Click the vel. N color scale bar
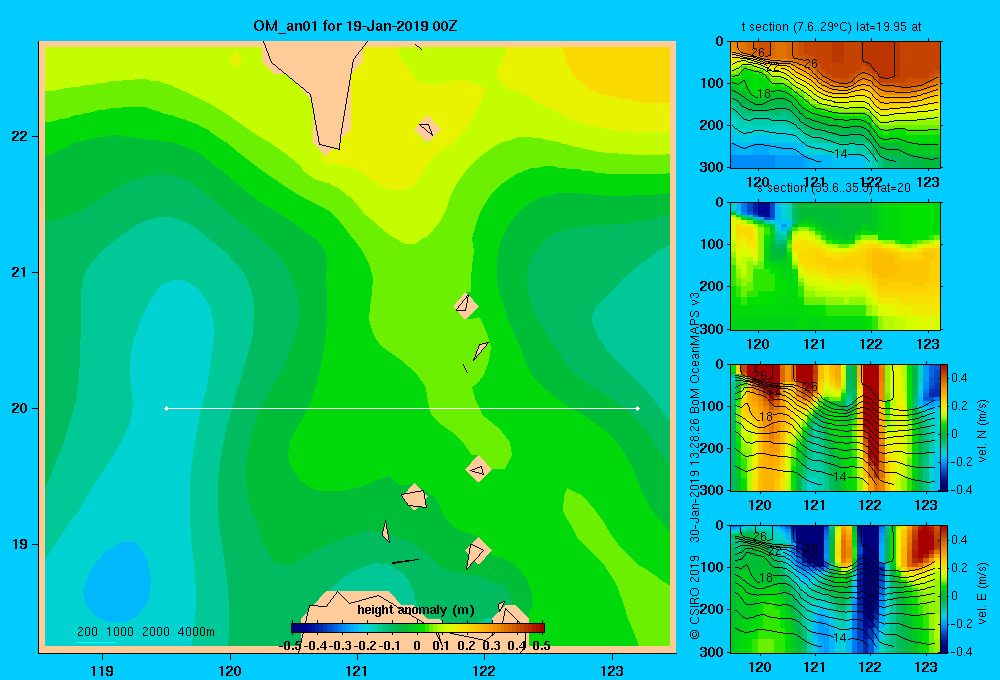The width and height of the screenshot is (1000, 680). (945, 427)
